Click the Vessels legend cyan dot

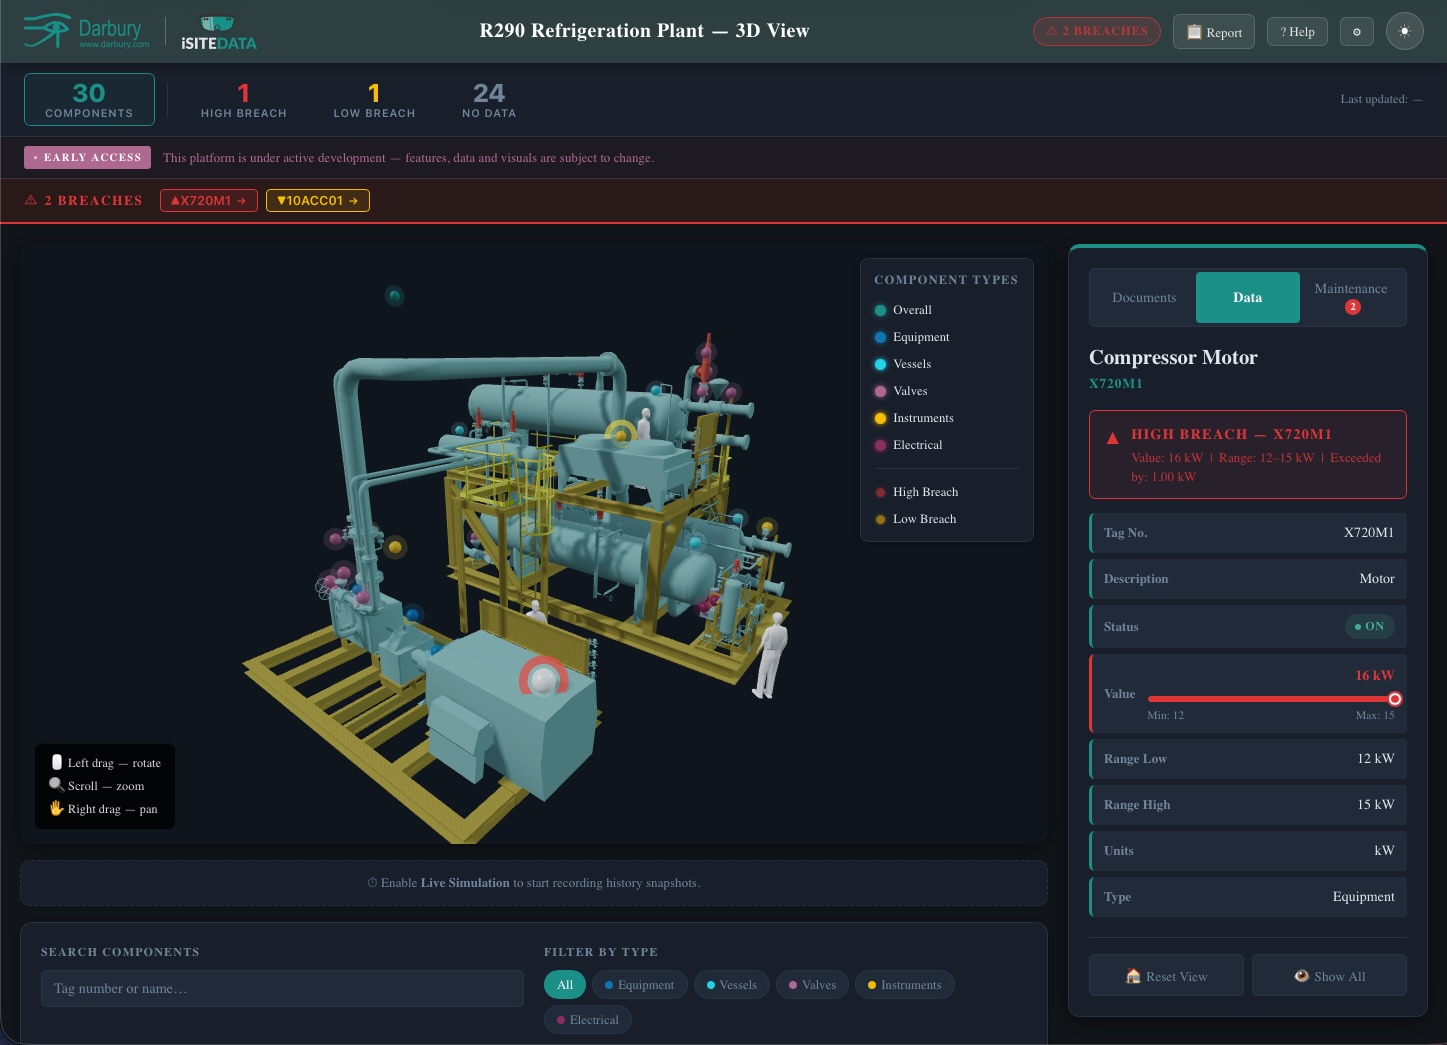coord(880,364)
